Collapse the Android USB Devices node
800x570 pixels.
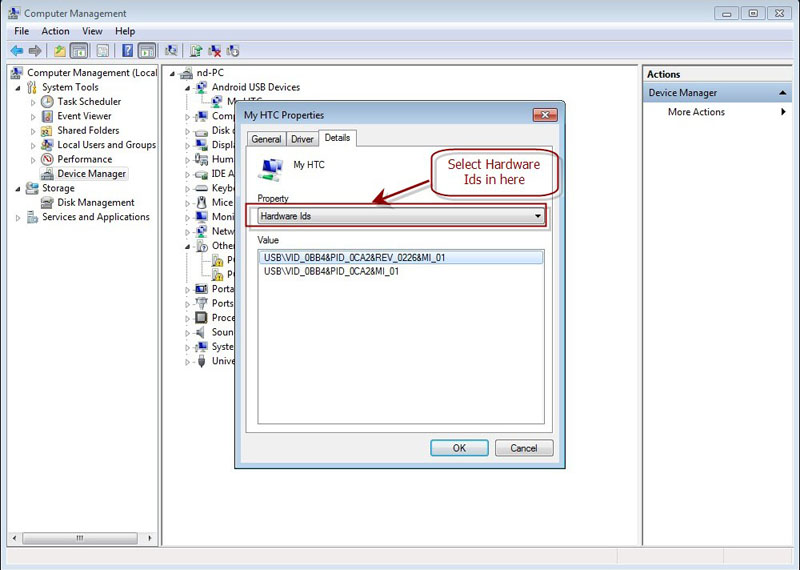[188, 88]
